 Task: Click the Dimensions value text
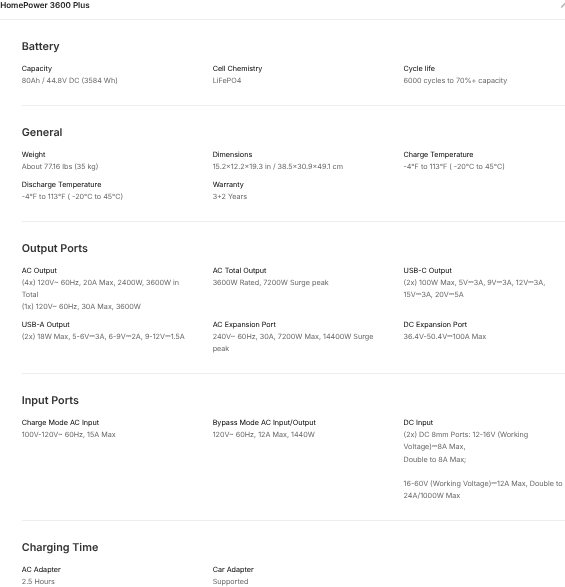coord(278,166)
